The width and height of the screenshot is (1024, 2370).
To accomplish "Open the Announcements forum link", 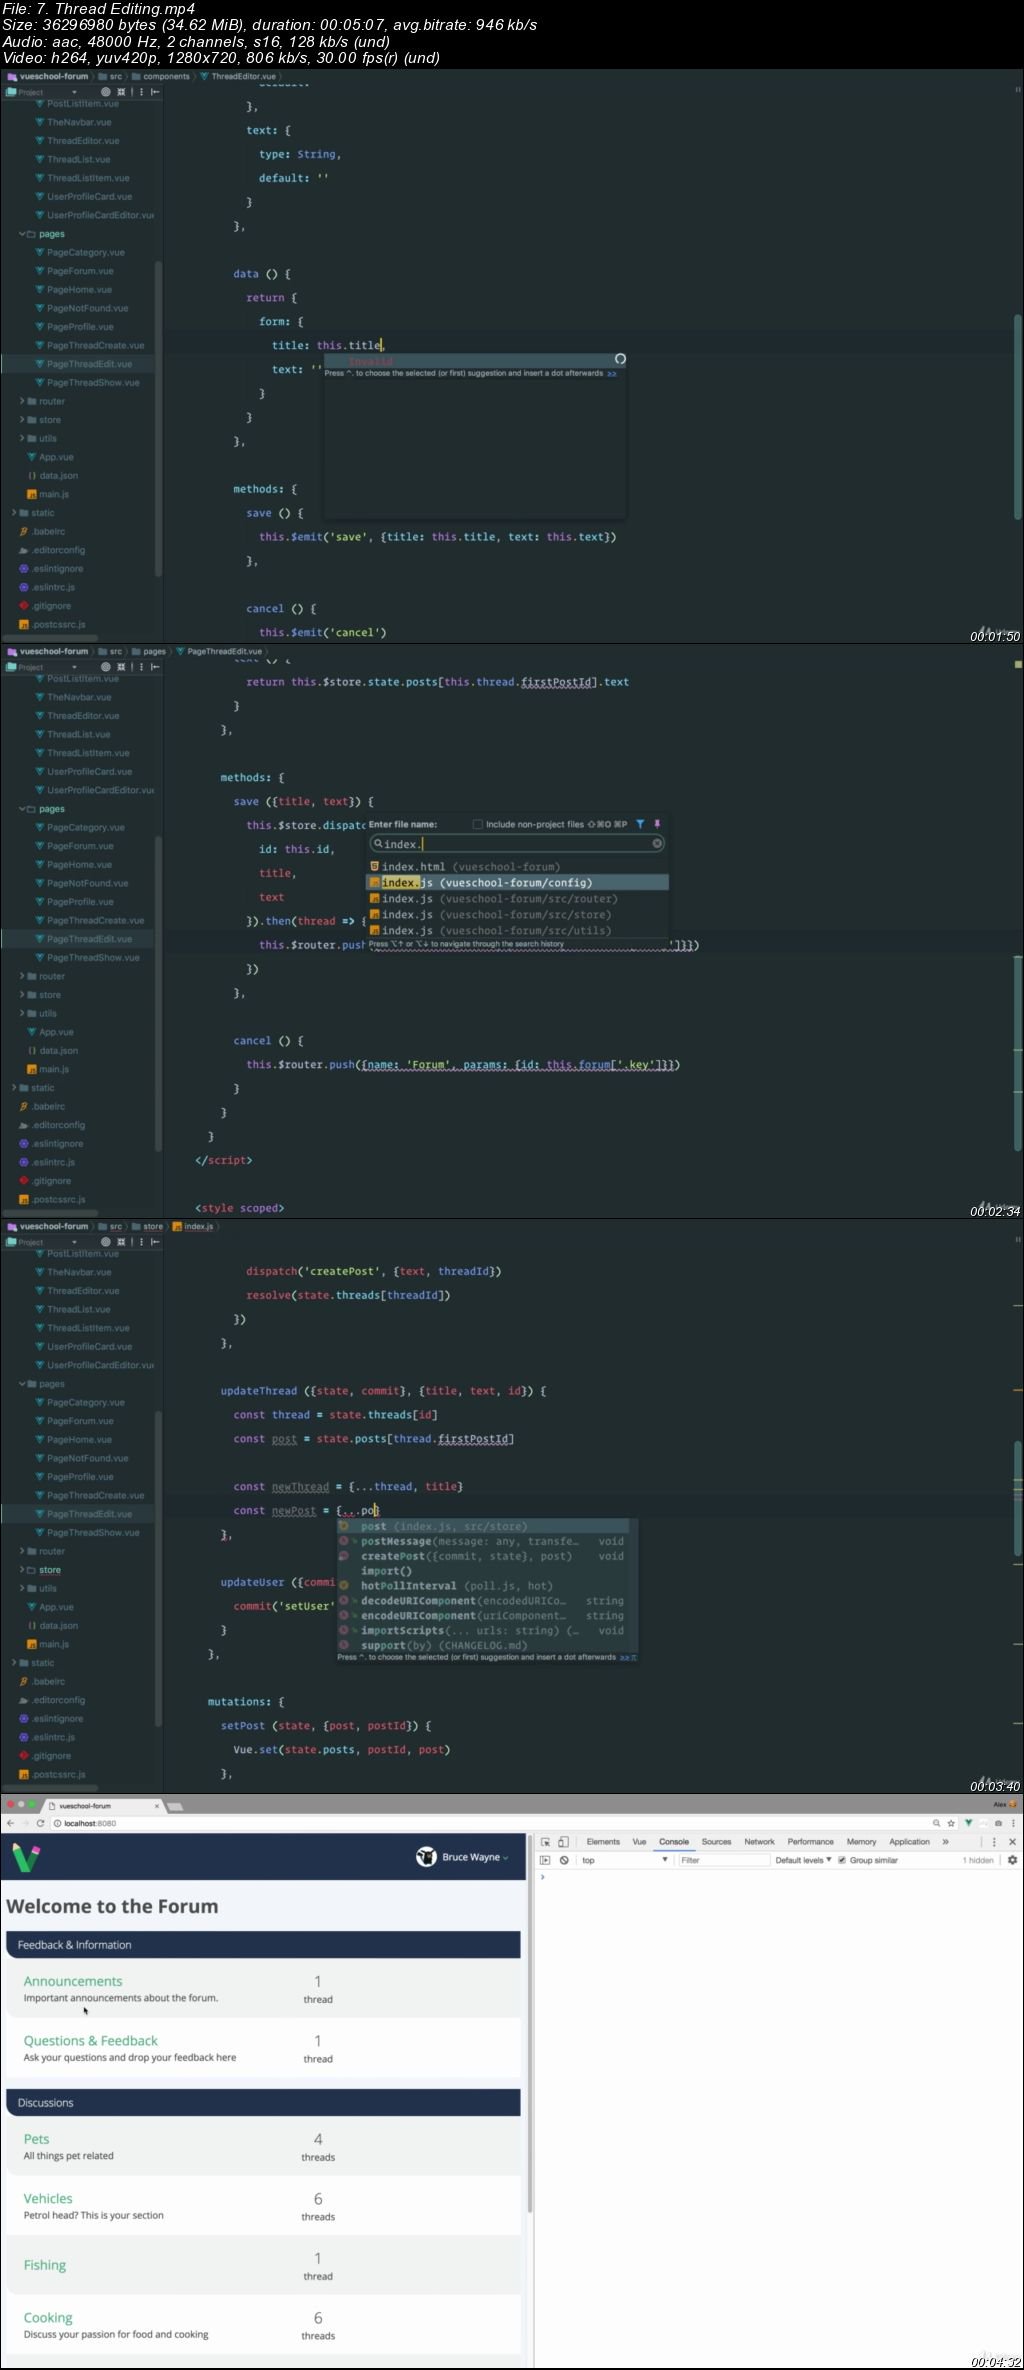I will click(73, 1981).
